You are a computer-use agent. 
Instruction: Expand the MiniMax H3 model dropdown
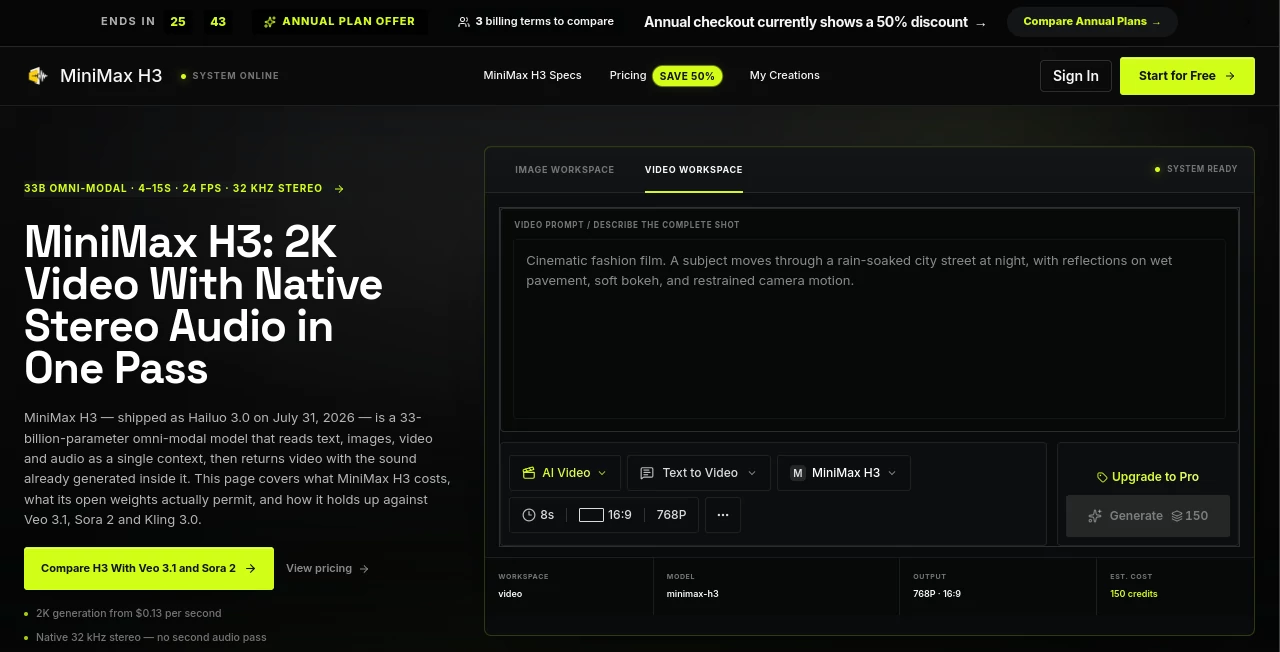coord(844,473)
